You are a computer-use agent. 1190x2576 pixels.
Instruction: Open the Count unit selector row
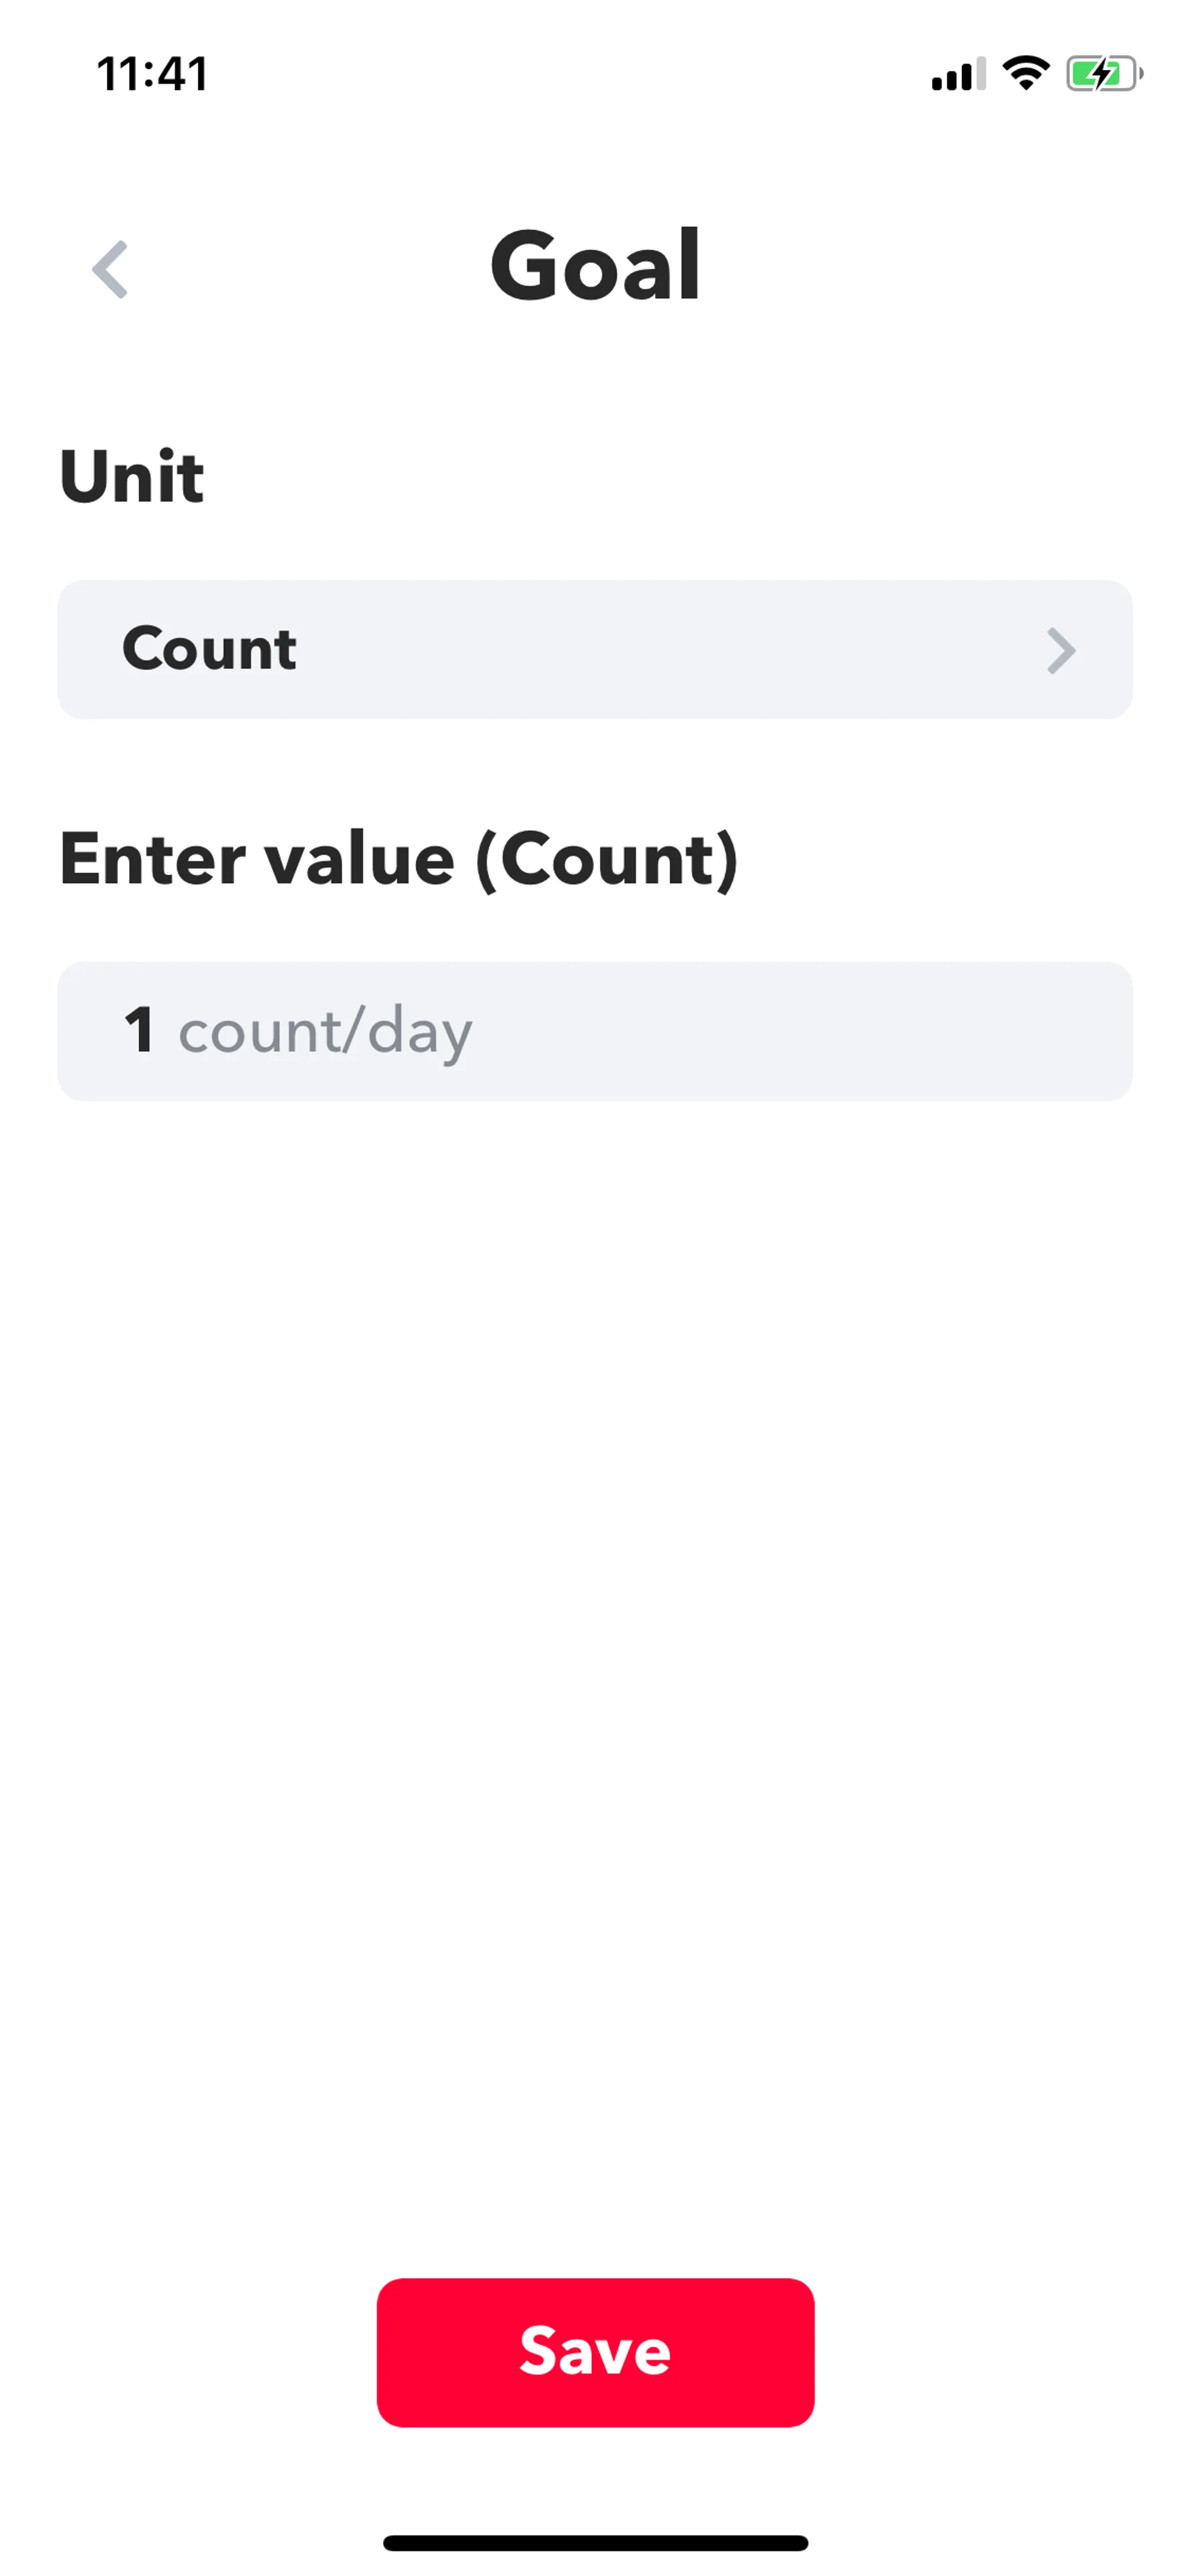594,650
